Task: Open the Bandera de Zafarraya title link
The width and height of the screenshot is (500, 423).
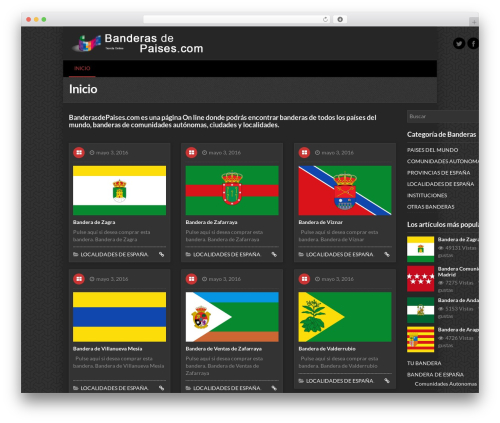Action: (x=211, y=222)
